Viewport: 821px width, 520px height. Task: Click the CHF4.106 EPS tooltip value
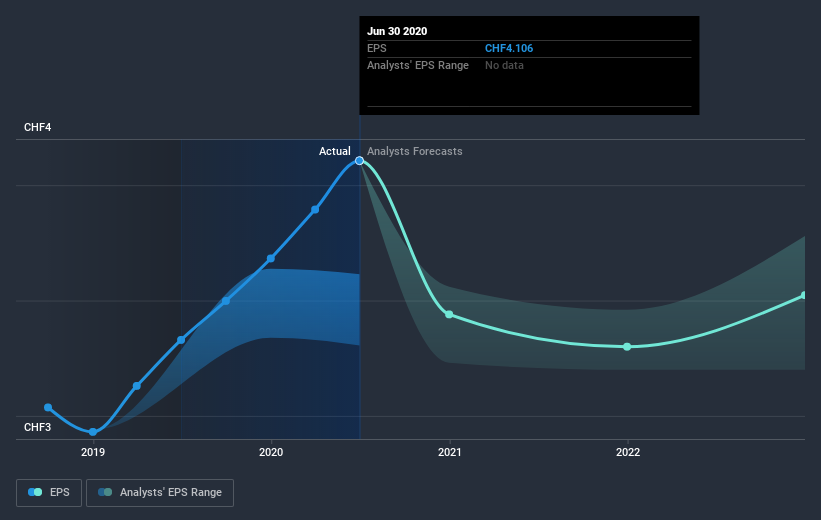[509, 48]
